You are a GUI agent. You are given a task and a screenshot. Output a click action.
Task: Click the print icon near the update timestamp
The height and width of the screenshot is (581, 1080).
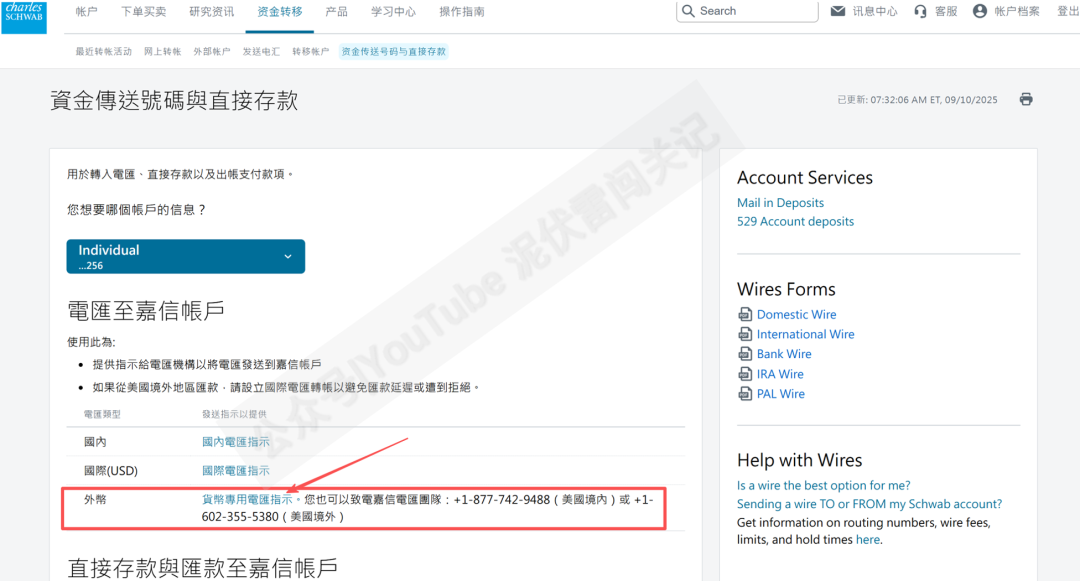click(1025, 99)
